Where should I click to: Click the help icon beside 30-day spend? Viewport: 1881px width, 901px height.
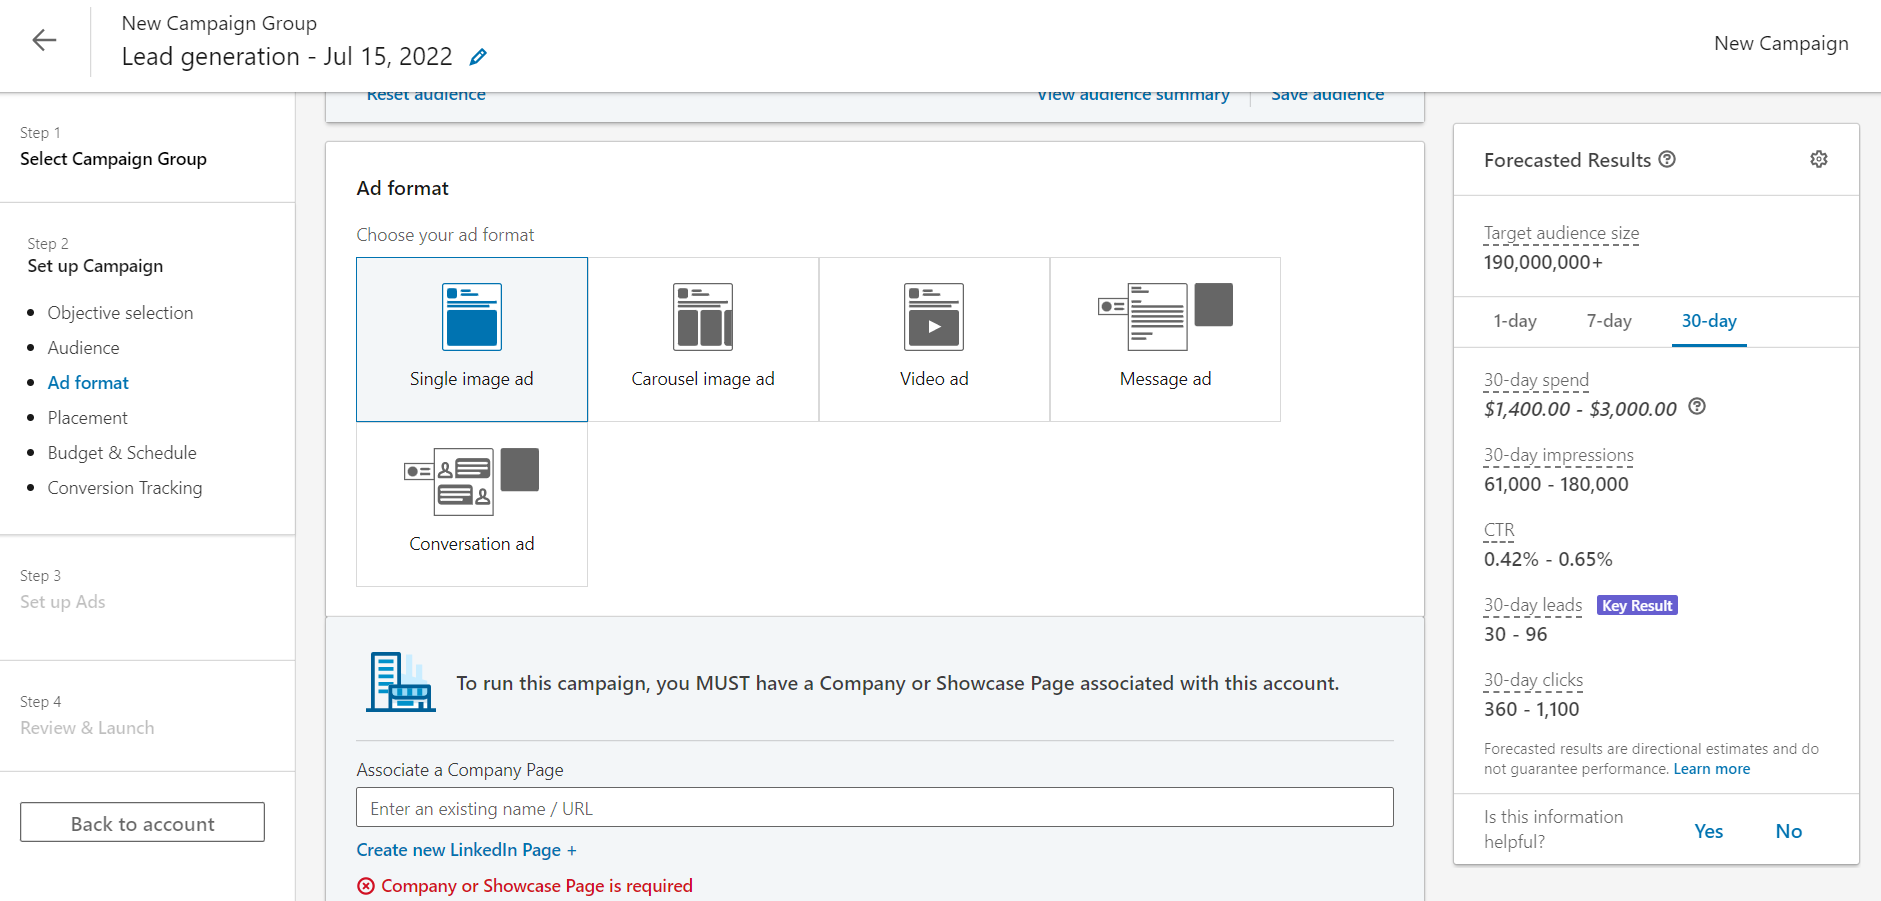pos(1697,407)
